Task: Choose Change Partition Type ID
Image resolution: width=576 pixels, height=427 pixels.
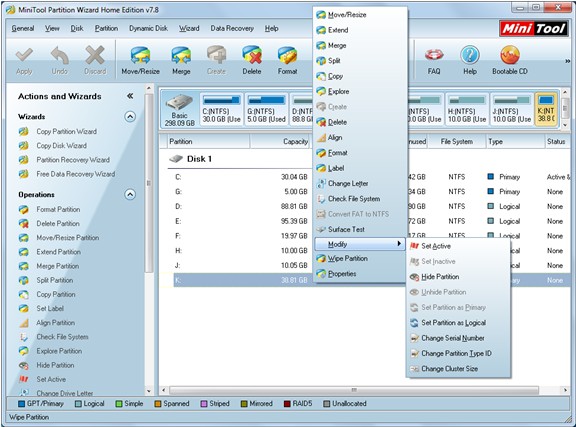Action: pyautogui.click(x=458, y=354)
